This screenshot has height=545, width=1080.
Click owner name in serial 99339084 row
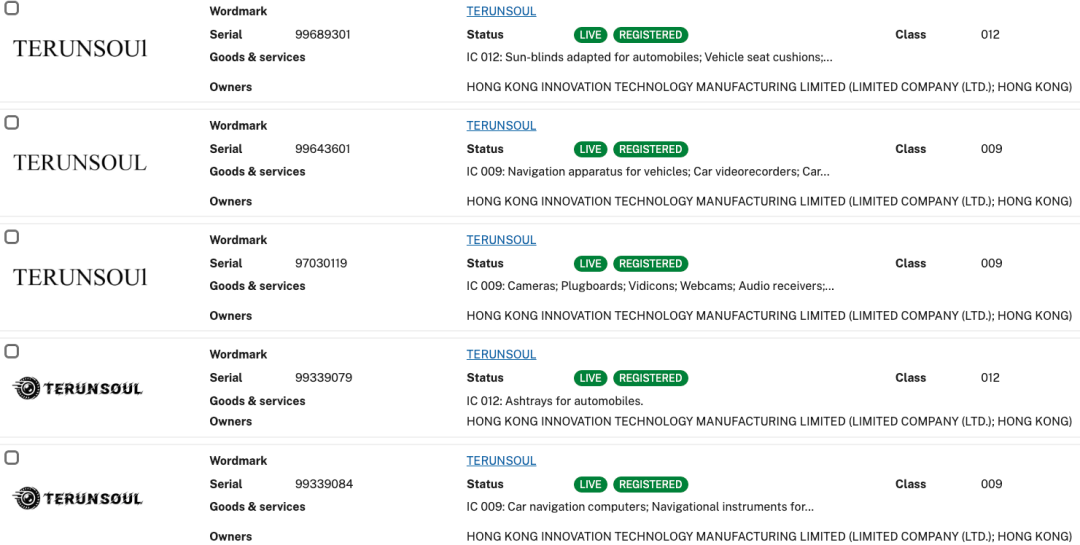[x=769, y=536]
